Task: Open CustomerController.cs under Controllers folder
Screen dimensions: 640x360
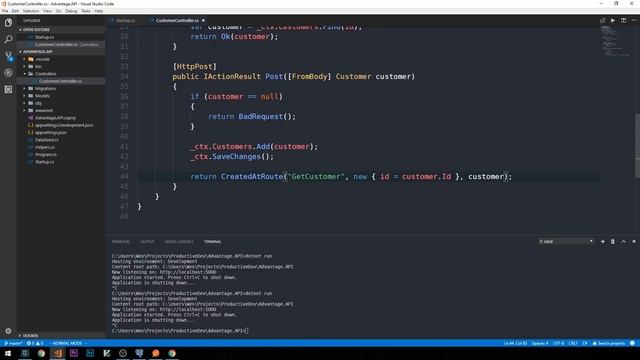Action: [61, 81]
